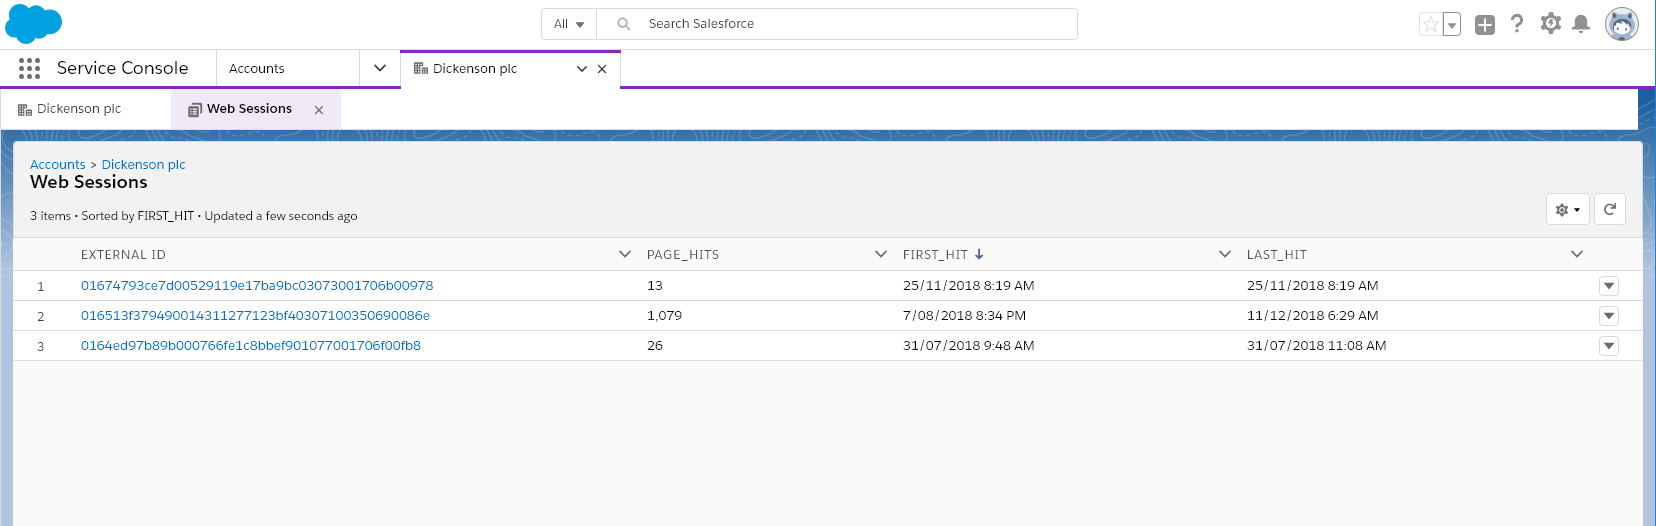Open row actions for the 1,079 page hits row
This screenshot has width=1656, height=526.
tap(1609, 316)
